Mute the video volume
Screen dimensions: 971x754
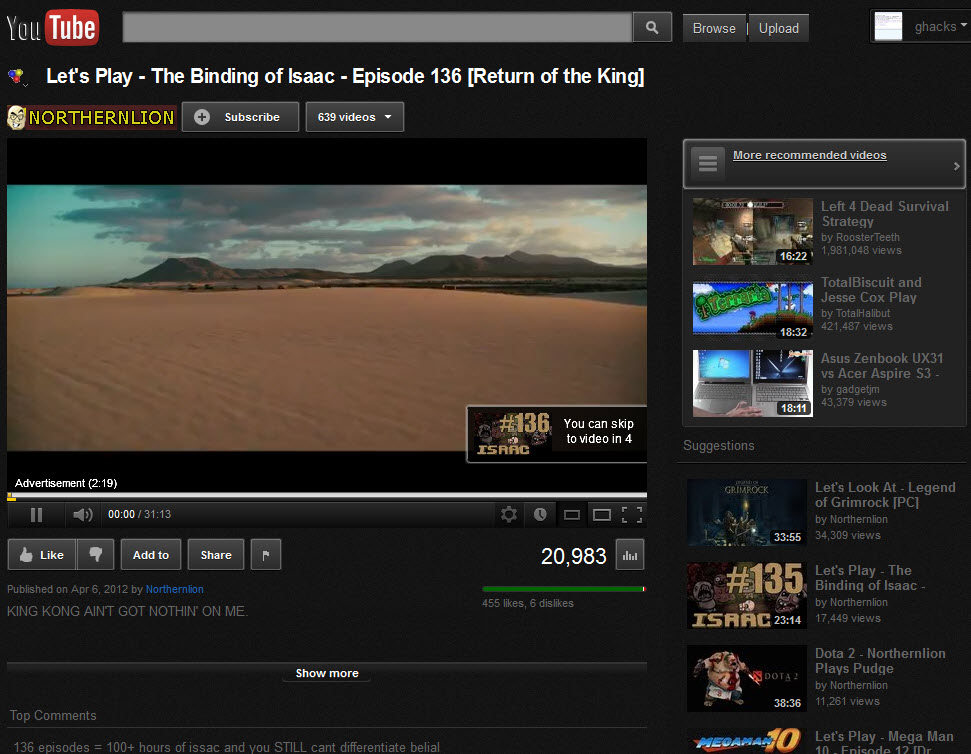[81, 514]
